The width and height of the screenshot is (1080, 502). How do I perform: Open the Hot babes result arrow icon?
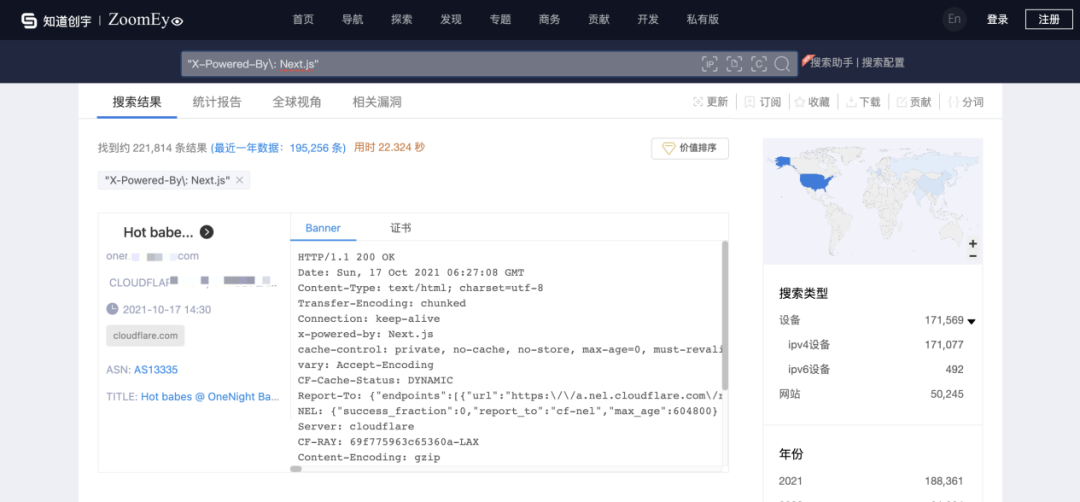[207, 232]
